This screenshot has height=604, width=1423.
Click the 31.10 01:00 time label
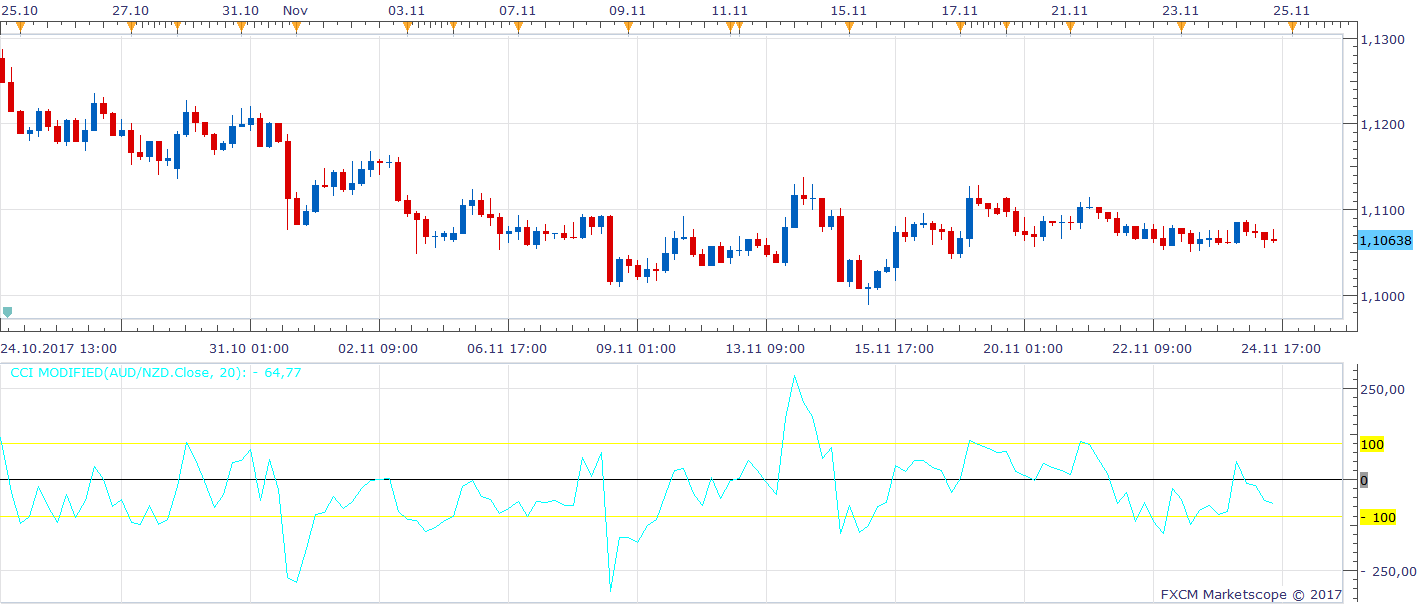(x=247, y=348)
